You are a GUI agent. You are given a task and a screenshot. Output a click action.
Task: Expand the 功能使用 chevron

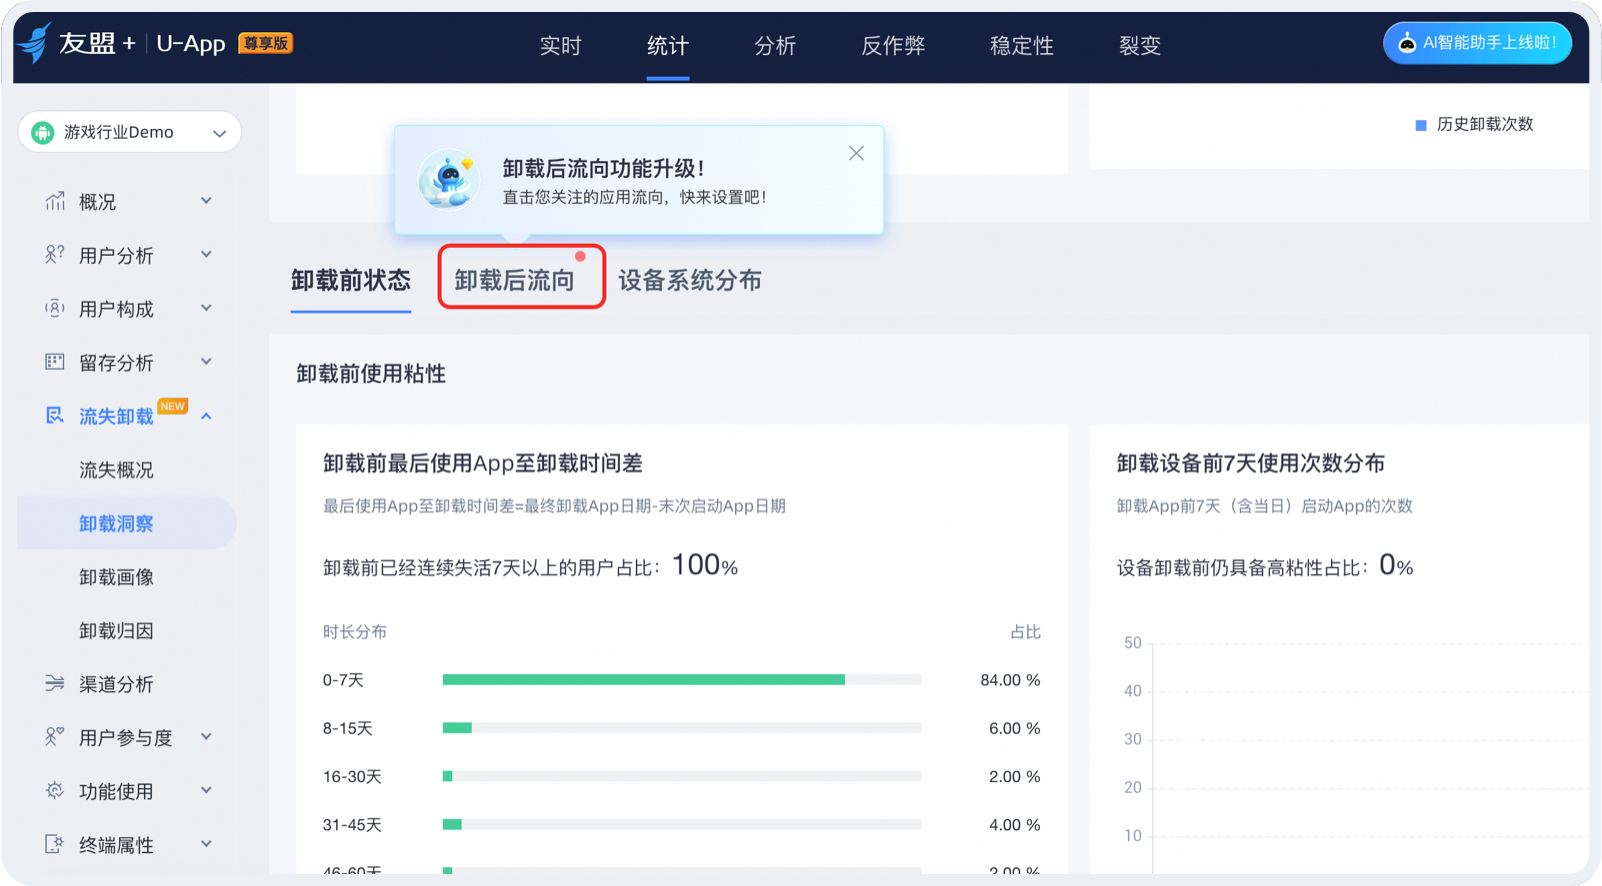coord(206,791)
